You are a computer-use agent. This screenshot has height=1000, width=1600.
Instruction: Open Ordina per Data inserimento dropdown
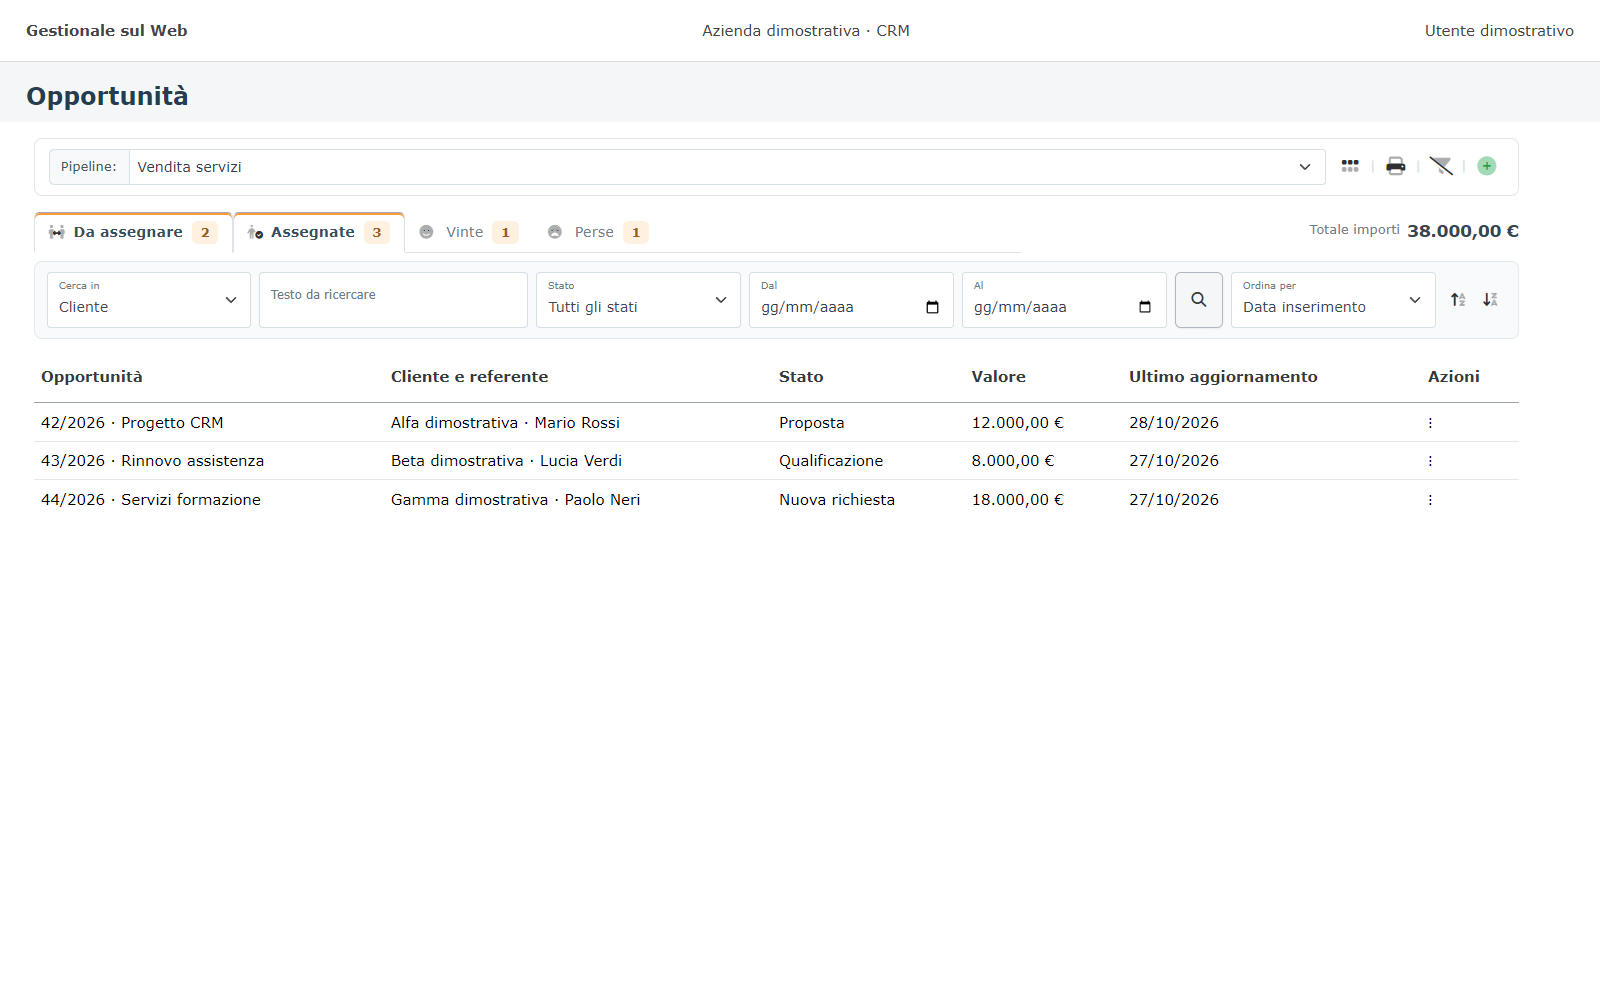click(x=1333, y=300)
